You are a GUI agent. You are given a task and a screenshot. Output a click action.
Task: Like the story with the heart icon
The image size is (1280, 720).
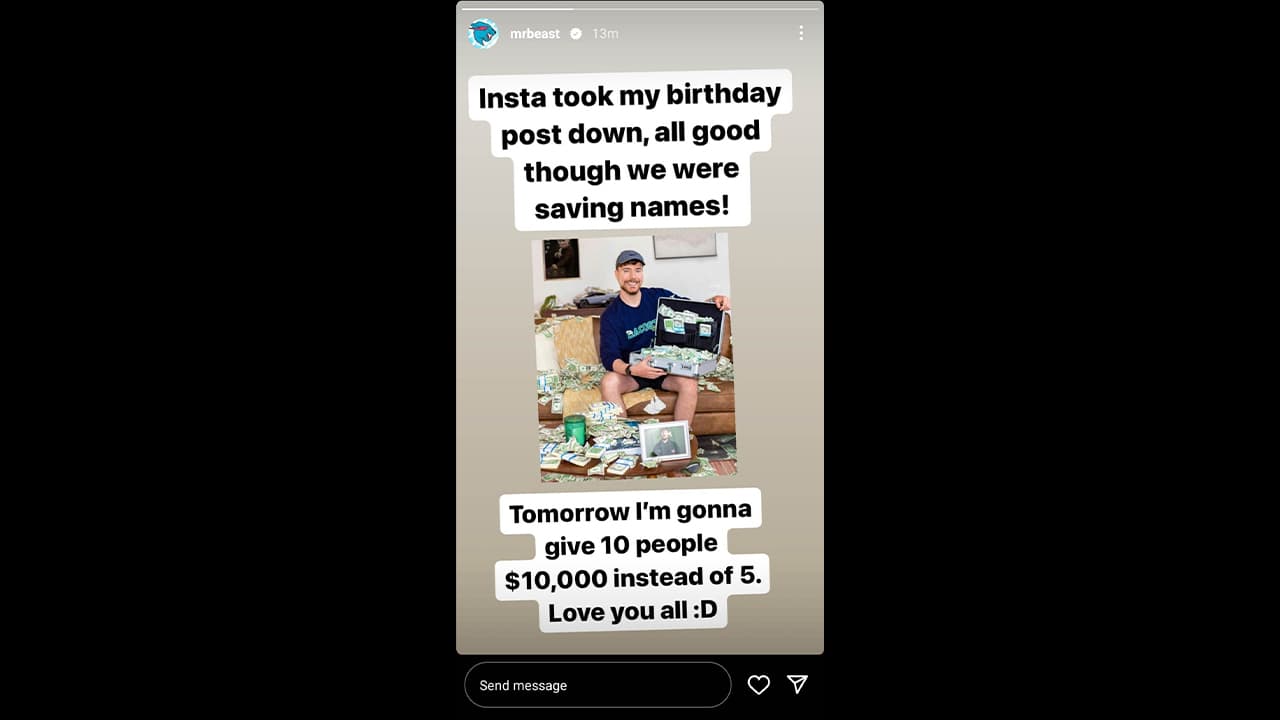[x=759, y=685]
